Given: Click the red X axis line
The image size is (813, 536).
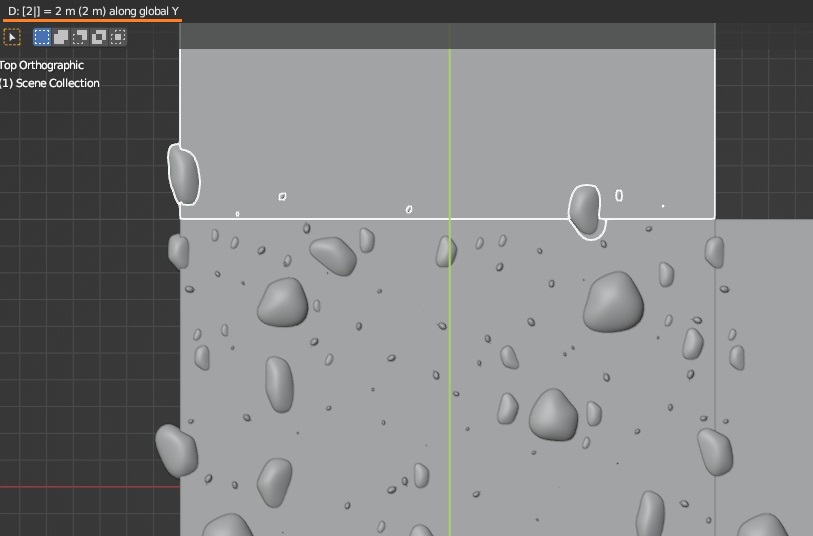Looking at the screenshot, I should (x=90, y=487).
